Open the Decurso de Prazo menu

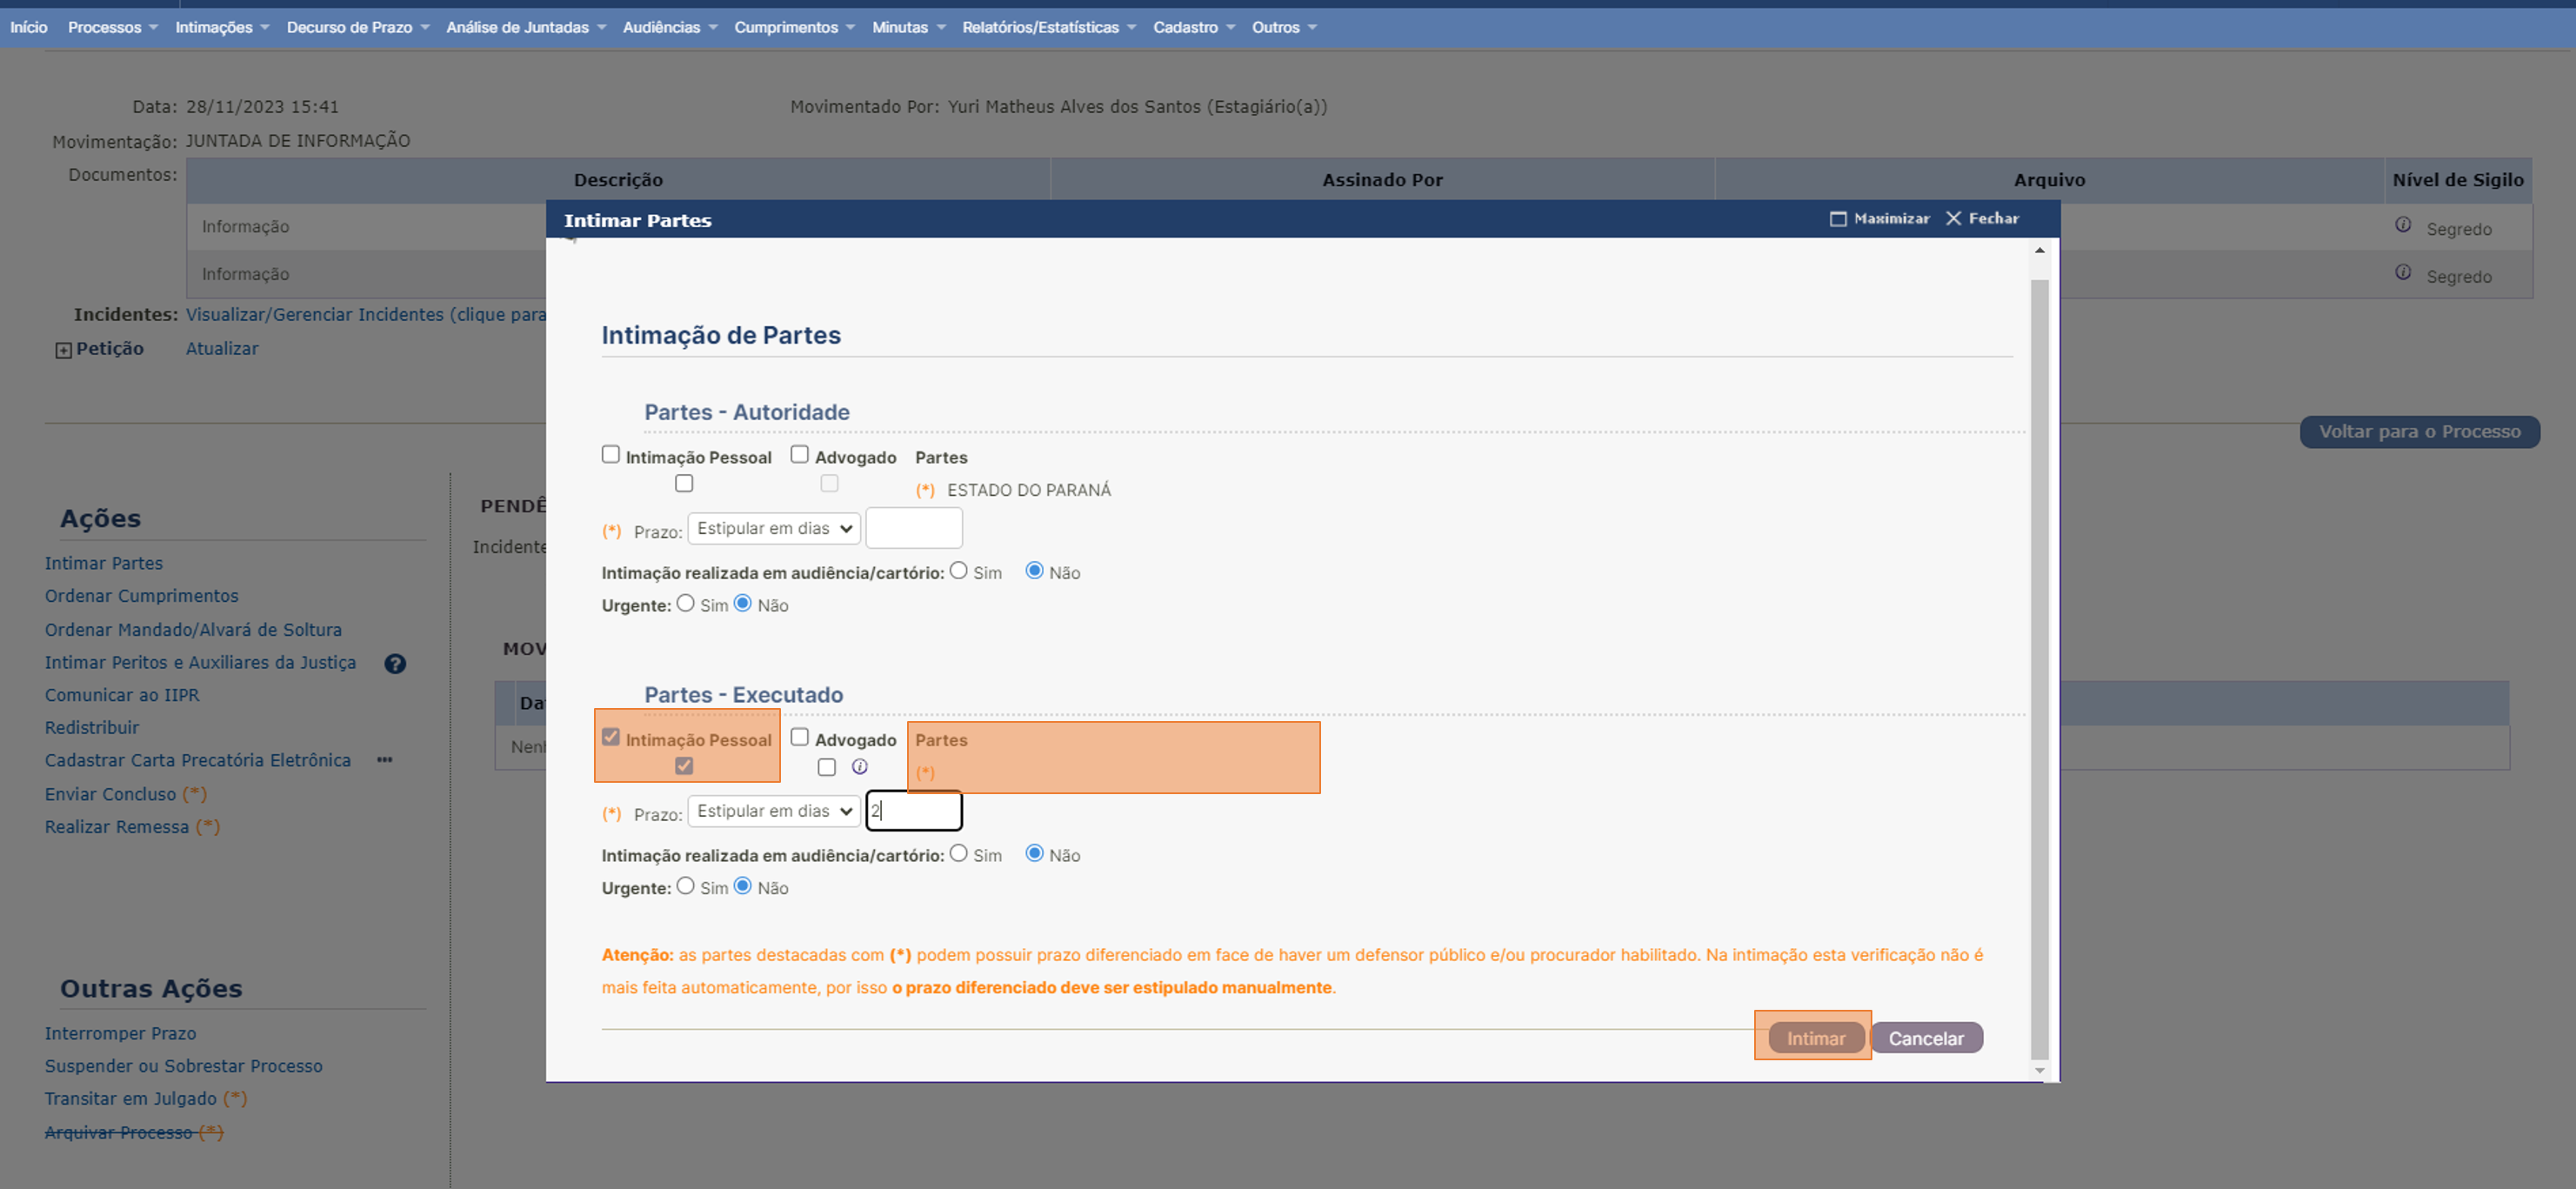click(x=358, y=27)
